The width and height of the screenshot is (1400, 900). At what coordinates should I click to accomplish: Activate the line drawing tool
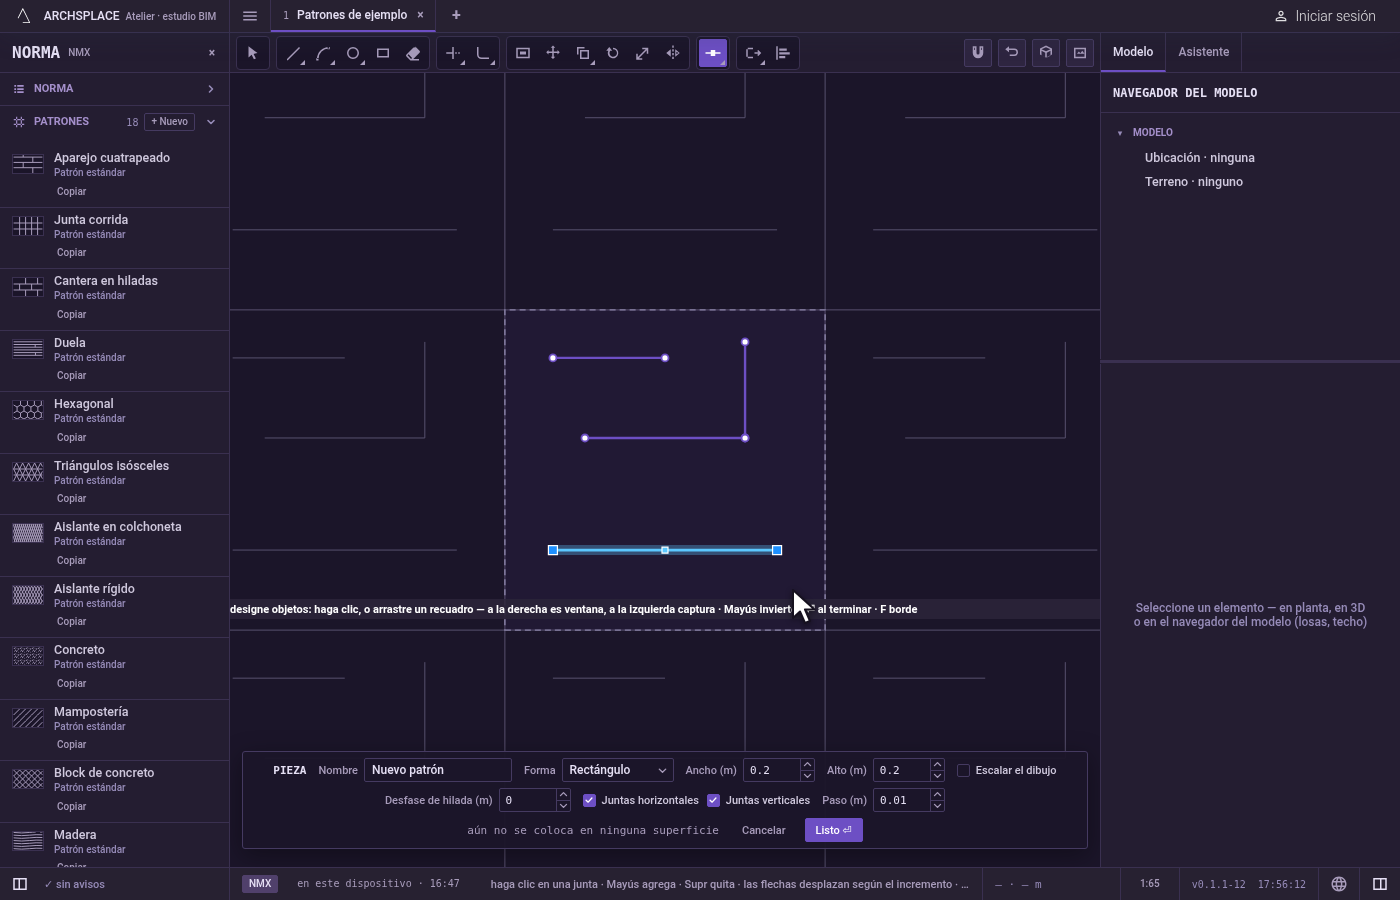tap(293, 53)
